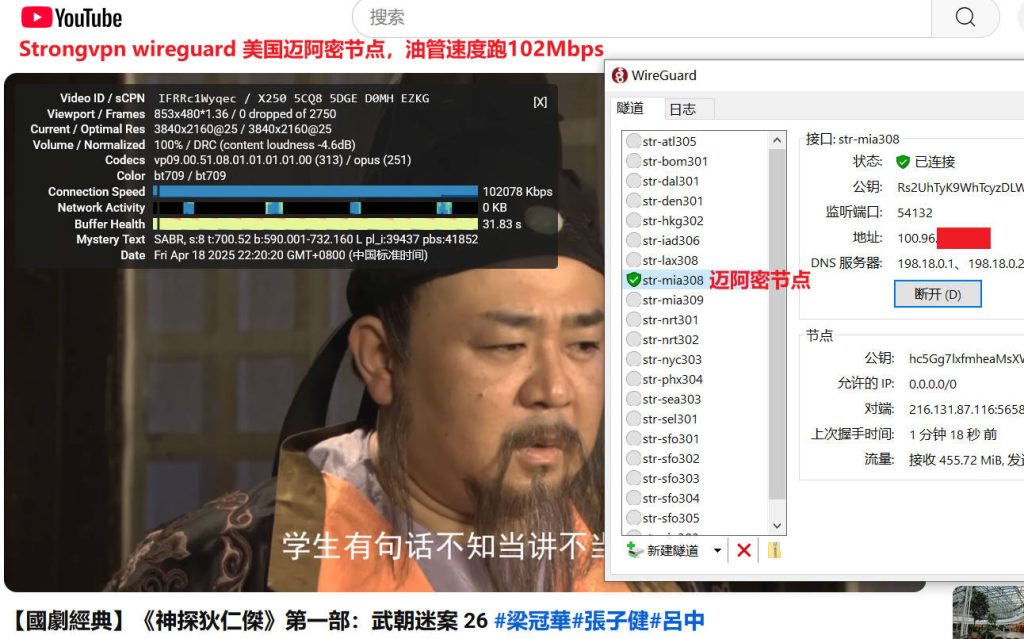The width and height of the screenshot is (1024, 639).
Task: Click the transfer value 接收 455.72 MiB
Action: coord(955,460)
